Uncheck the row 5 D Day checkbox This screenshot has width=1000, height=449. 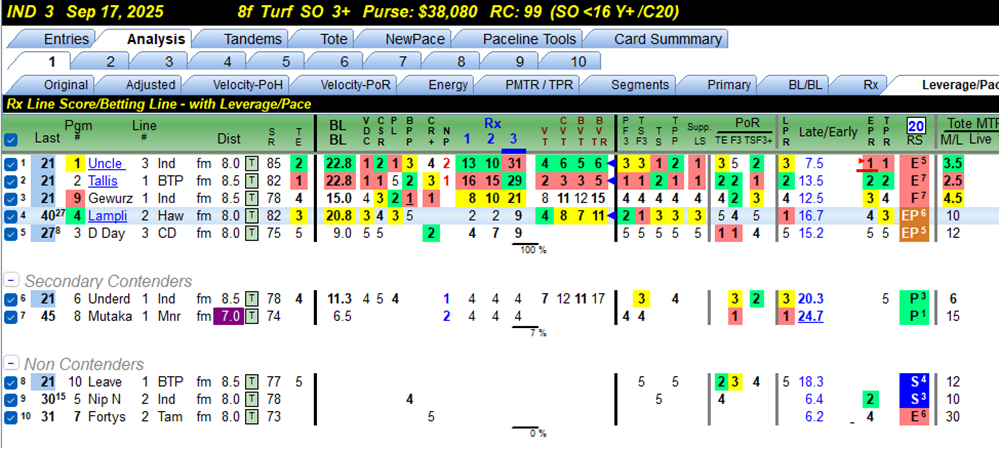pyautogui.click(x=10, y=233)
